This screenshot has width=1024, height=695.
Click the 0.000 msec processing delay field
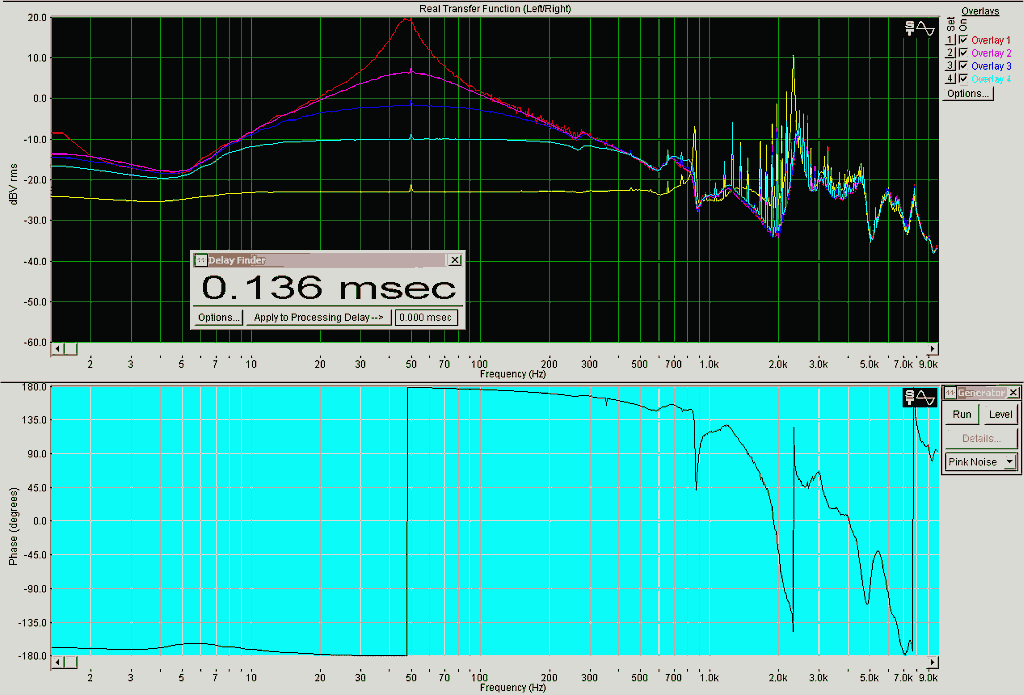426,317
